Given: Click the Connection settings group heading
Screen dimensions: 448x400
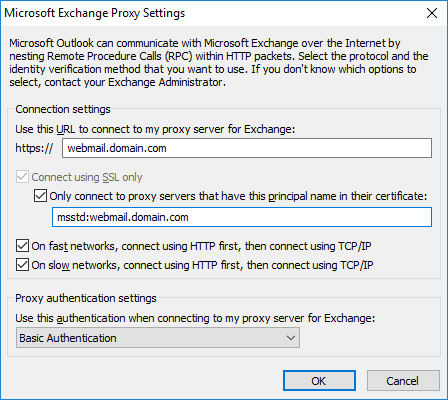Looking at the screenshot, I should pos(63,109).
